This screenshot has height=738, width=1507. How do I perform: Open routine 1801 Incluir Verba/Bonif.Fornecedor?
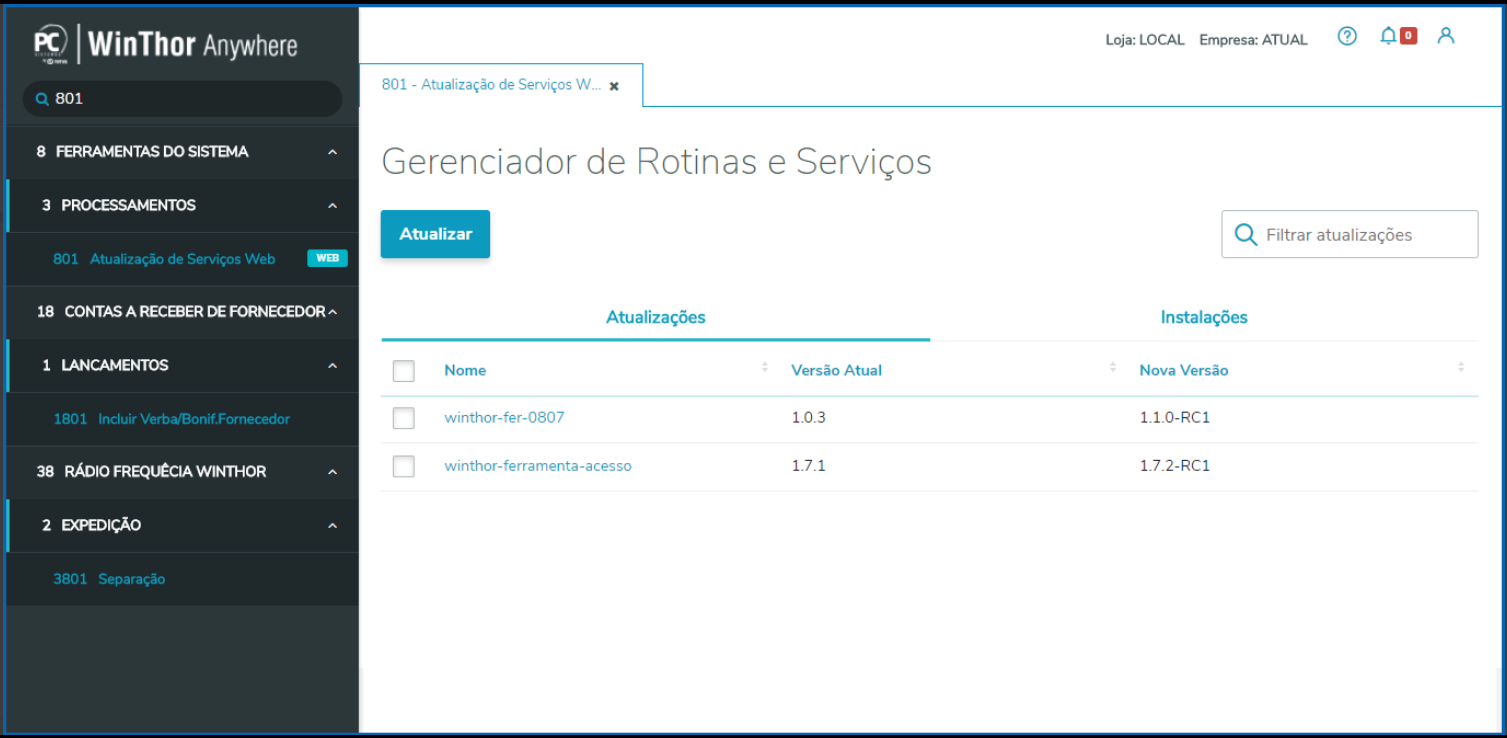[x=171, y=419]
